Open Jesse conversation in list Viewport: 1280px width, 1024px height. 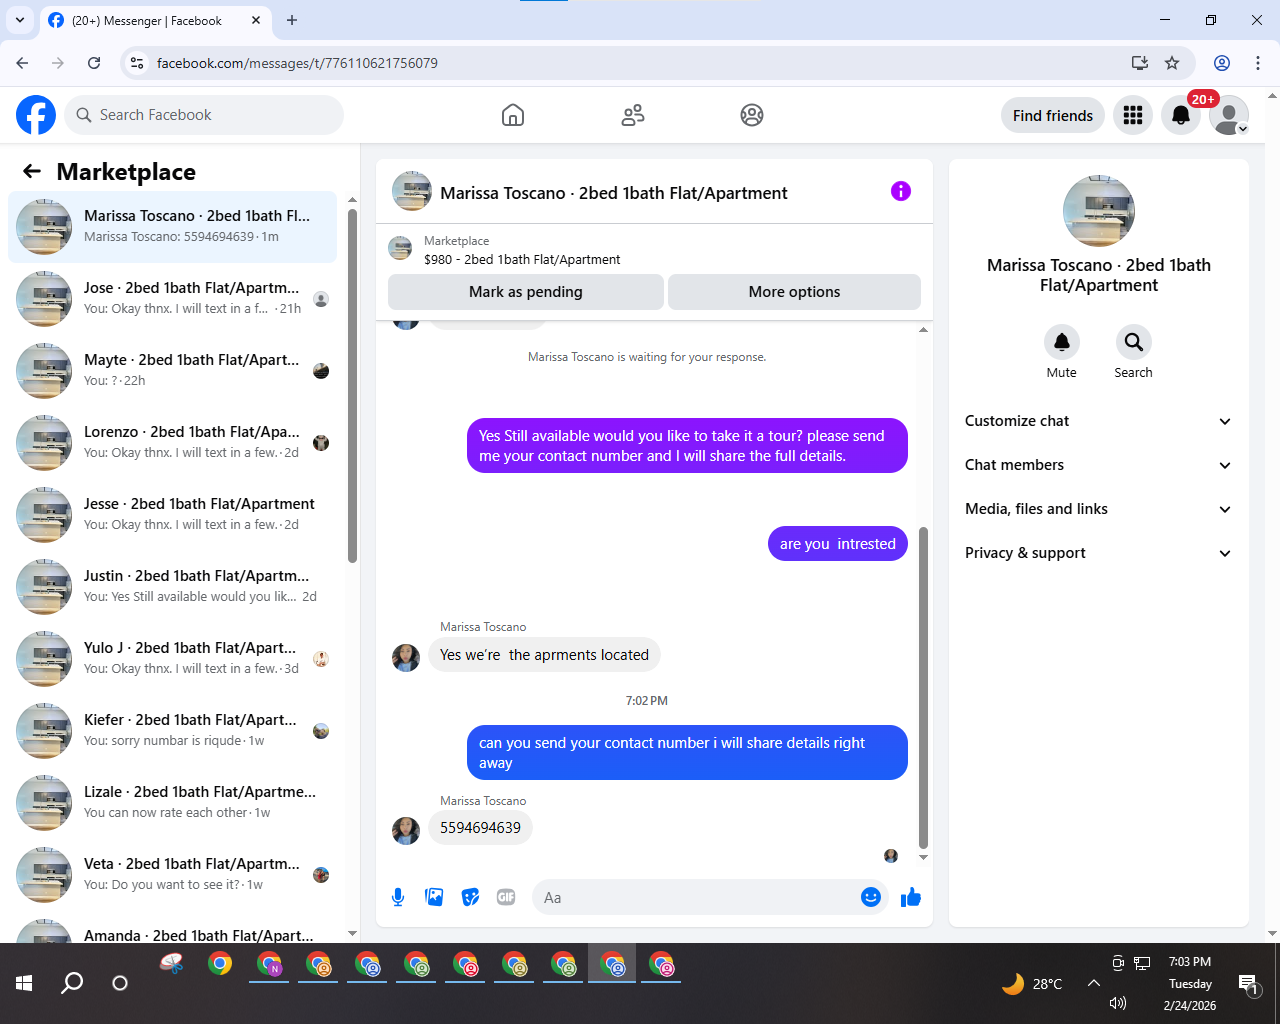click(x=172, y=515)
